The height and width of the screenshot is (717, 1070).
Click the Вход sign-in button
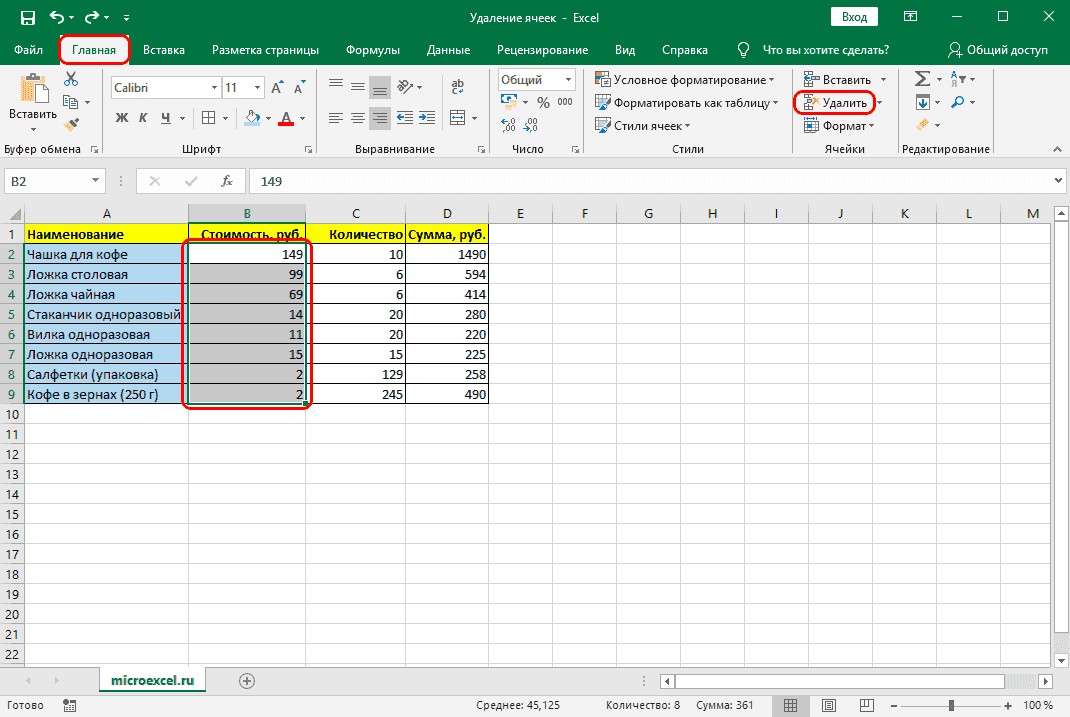tap(854, 18)
